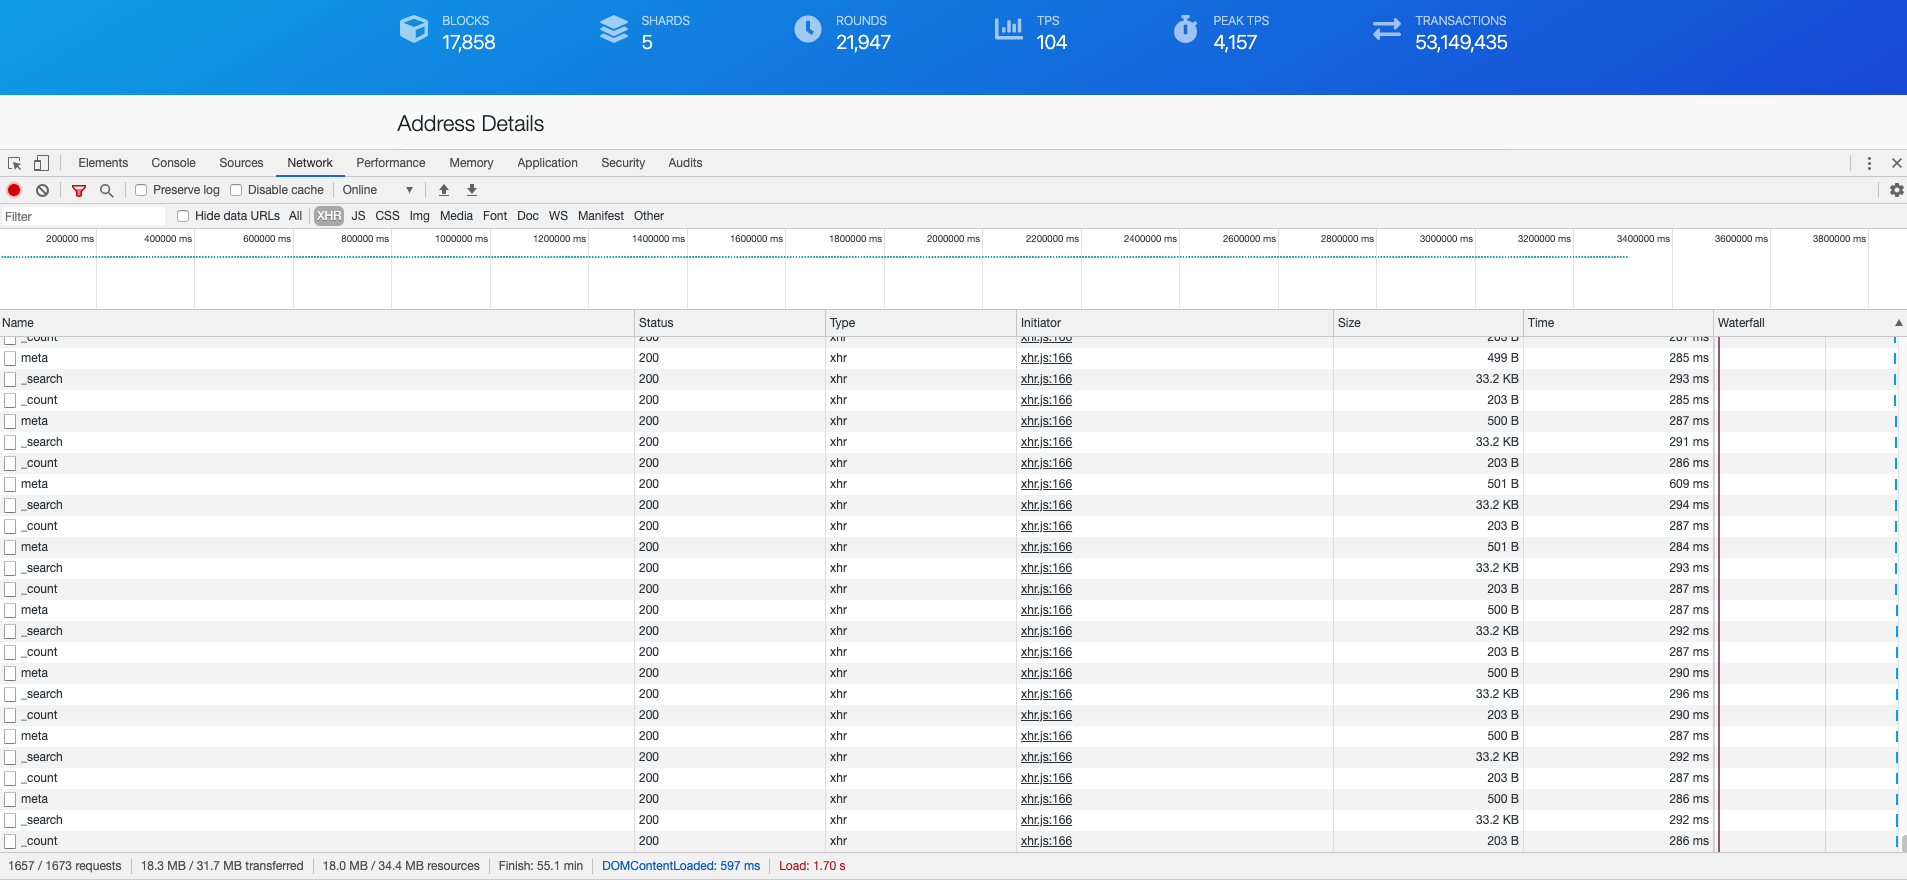Sort by the Waterfall column arrow
Screen dimensions: 1907x880
tap(1898, 323)
